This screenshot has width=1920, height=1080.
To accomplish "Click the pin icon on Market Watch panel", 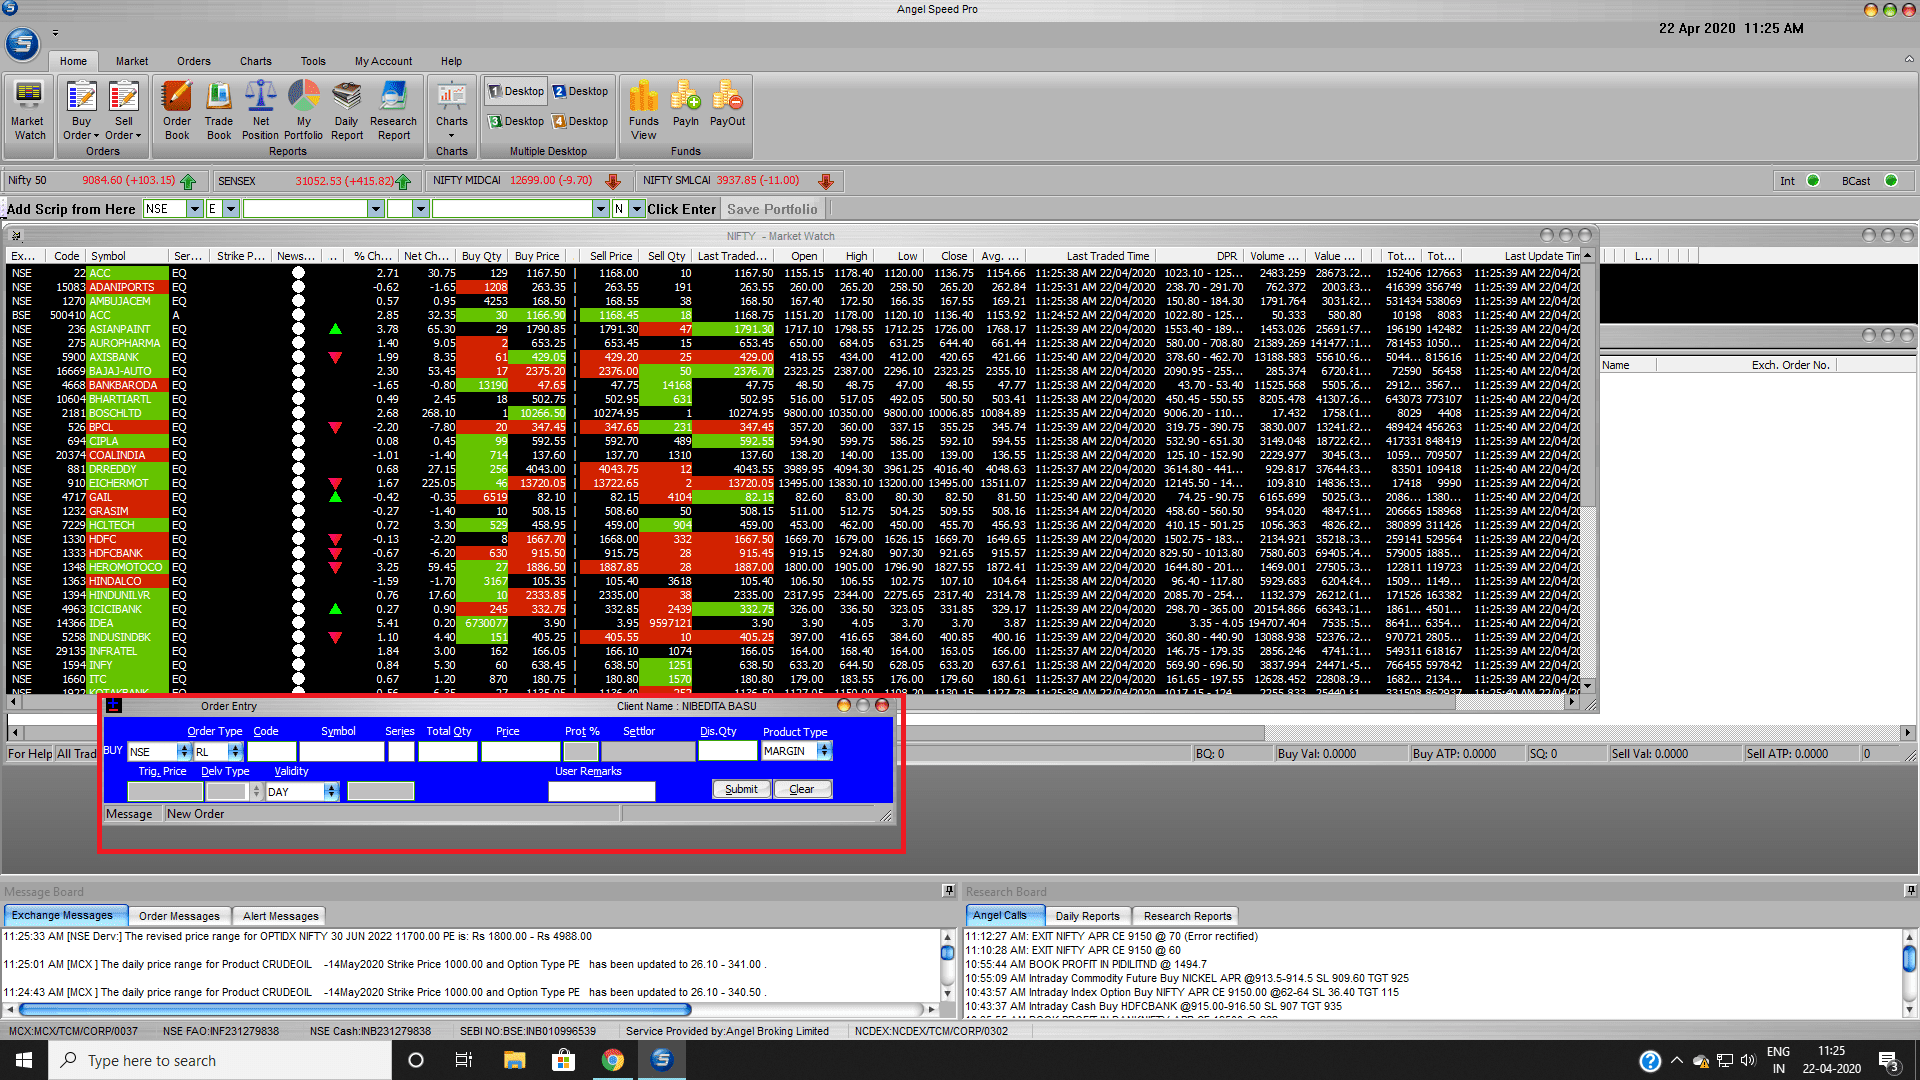I will (x=16, y=236).
